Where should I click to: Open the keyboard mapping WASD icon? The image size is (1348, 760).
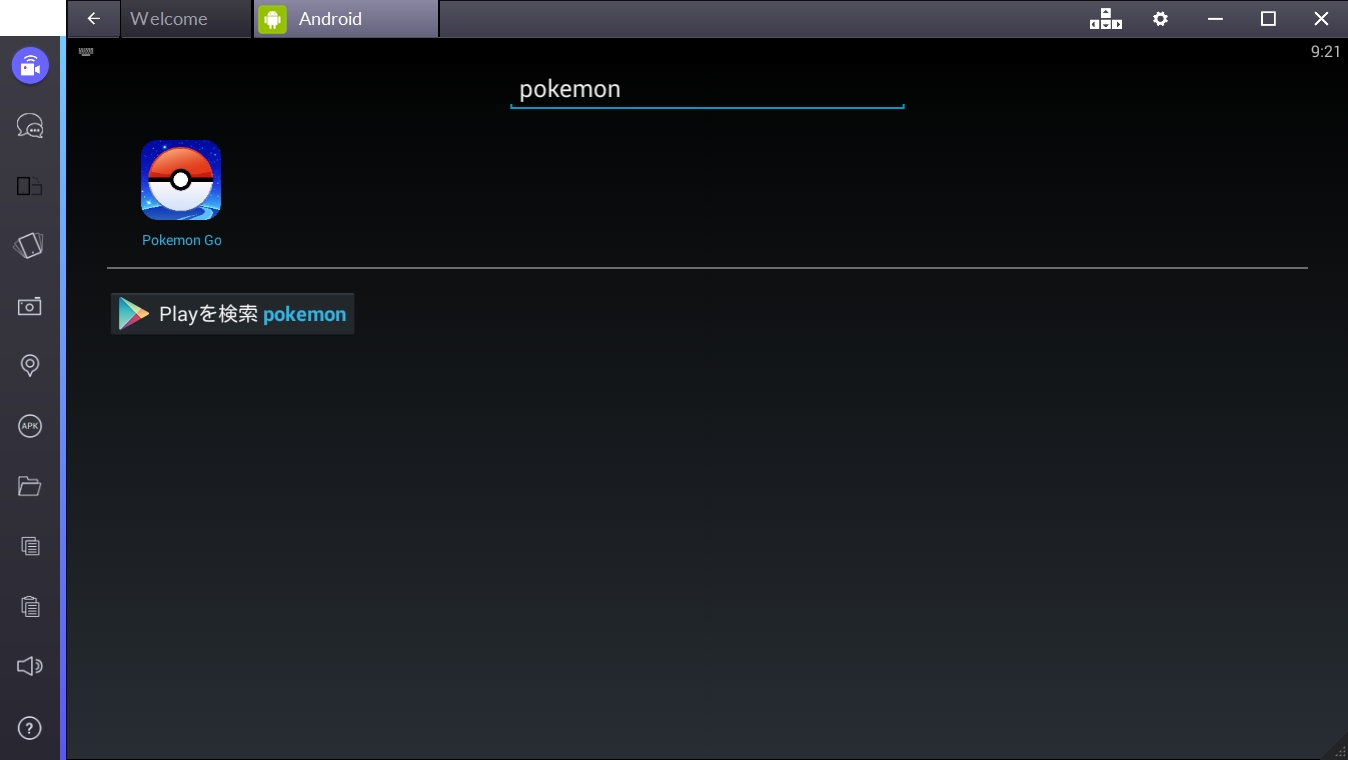coord(1106,19)
